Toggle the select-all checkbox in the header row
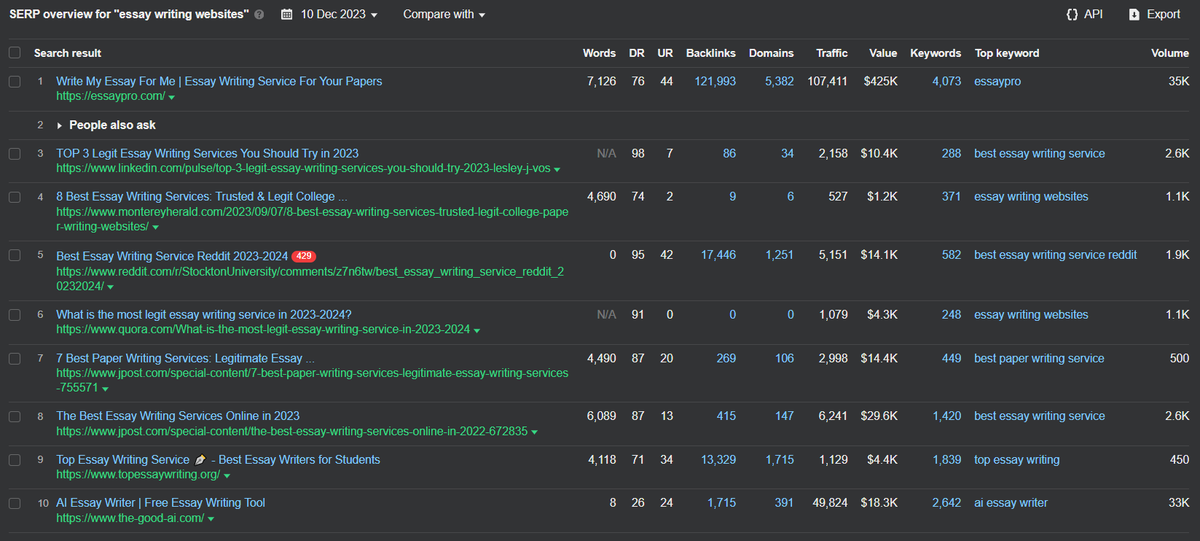 point(14,53)
